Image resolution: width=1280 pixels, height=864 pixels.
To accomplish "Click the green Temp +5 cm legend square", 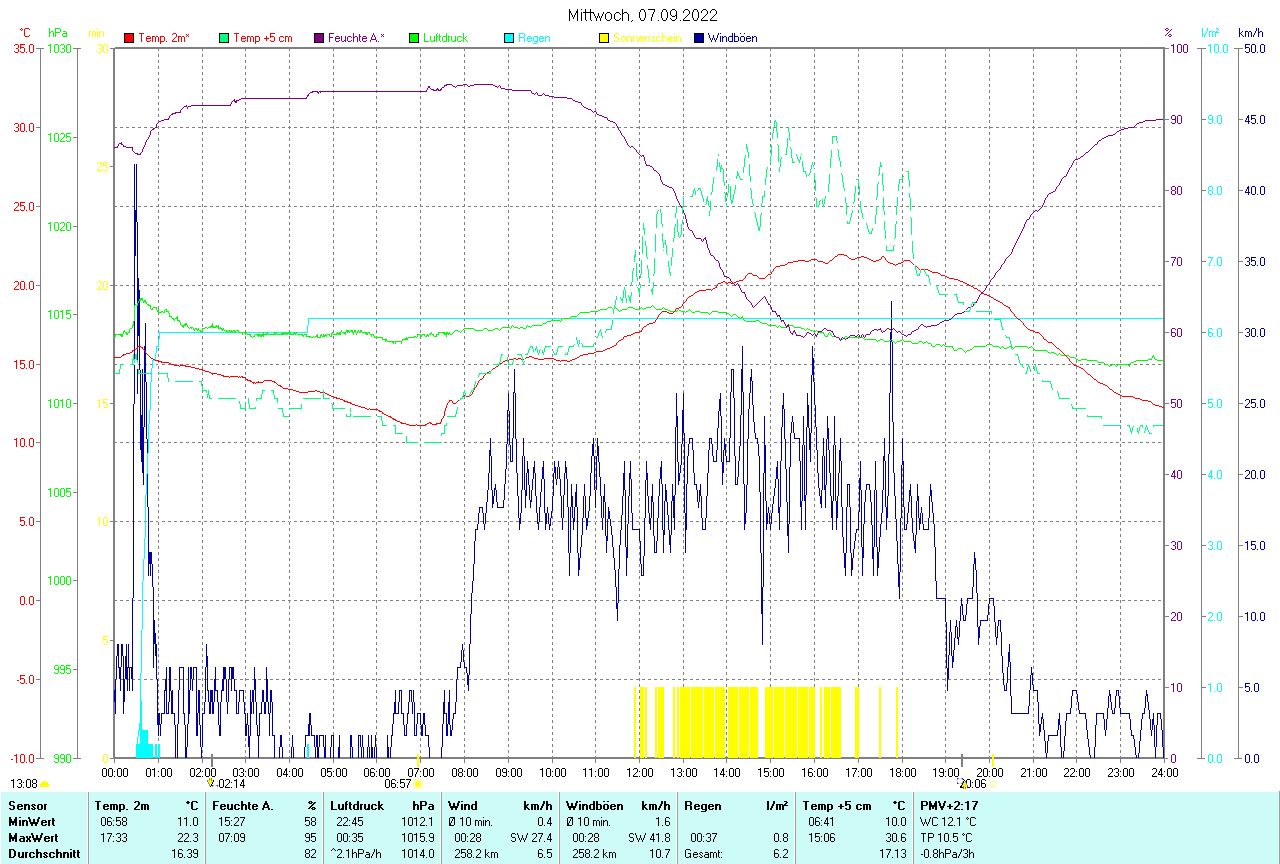I will 224,38.
